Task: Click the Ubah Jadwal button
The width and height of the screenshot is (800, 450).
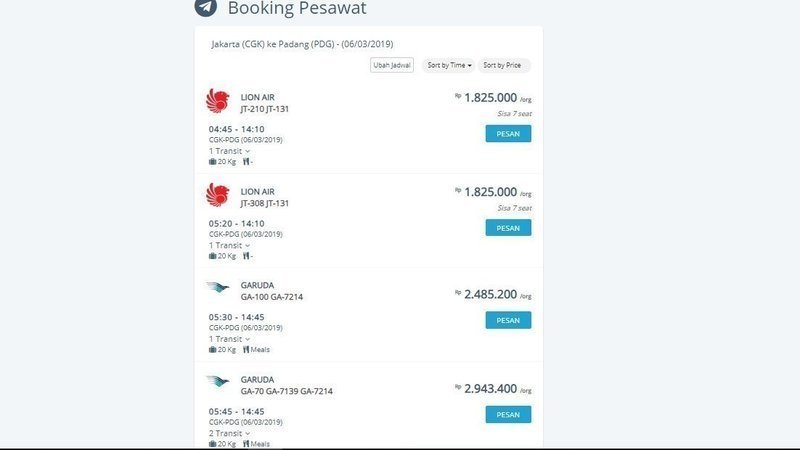Action: tap(392, 65)
